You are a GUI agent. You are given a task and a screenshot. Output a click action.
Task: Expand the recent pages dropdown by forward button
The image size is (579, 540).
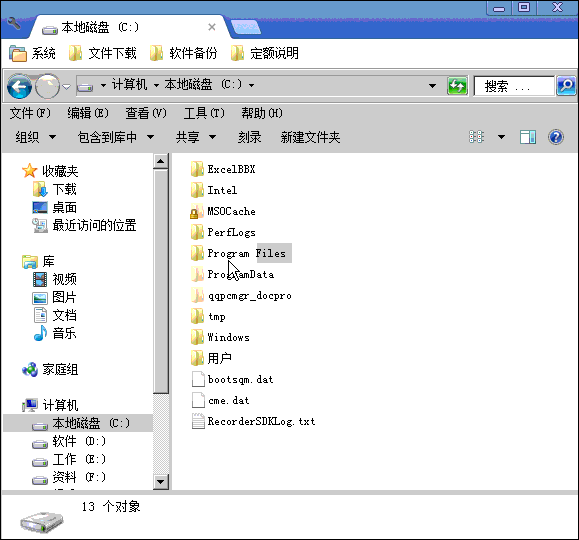tap(66, 87)
